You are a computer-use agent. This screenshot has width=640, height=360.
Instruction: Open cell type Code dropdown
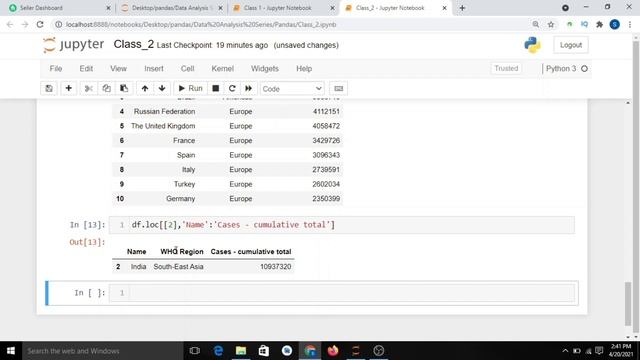point(292,89)
